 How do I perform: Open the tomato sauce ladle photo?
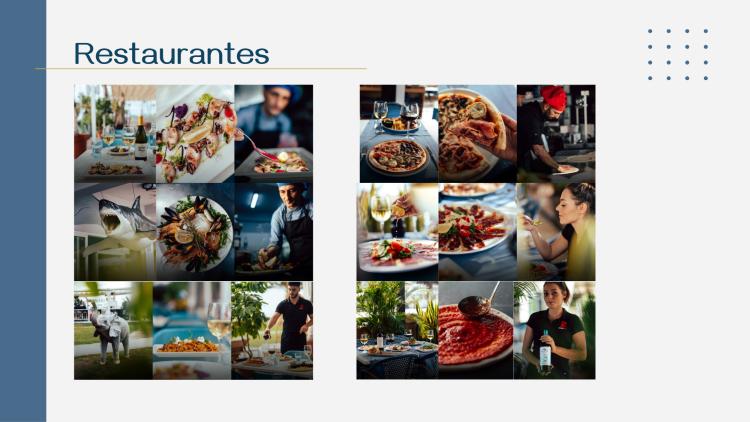tap(475, 330)
